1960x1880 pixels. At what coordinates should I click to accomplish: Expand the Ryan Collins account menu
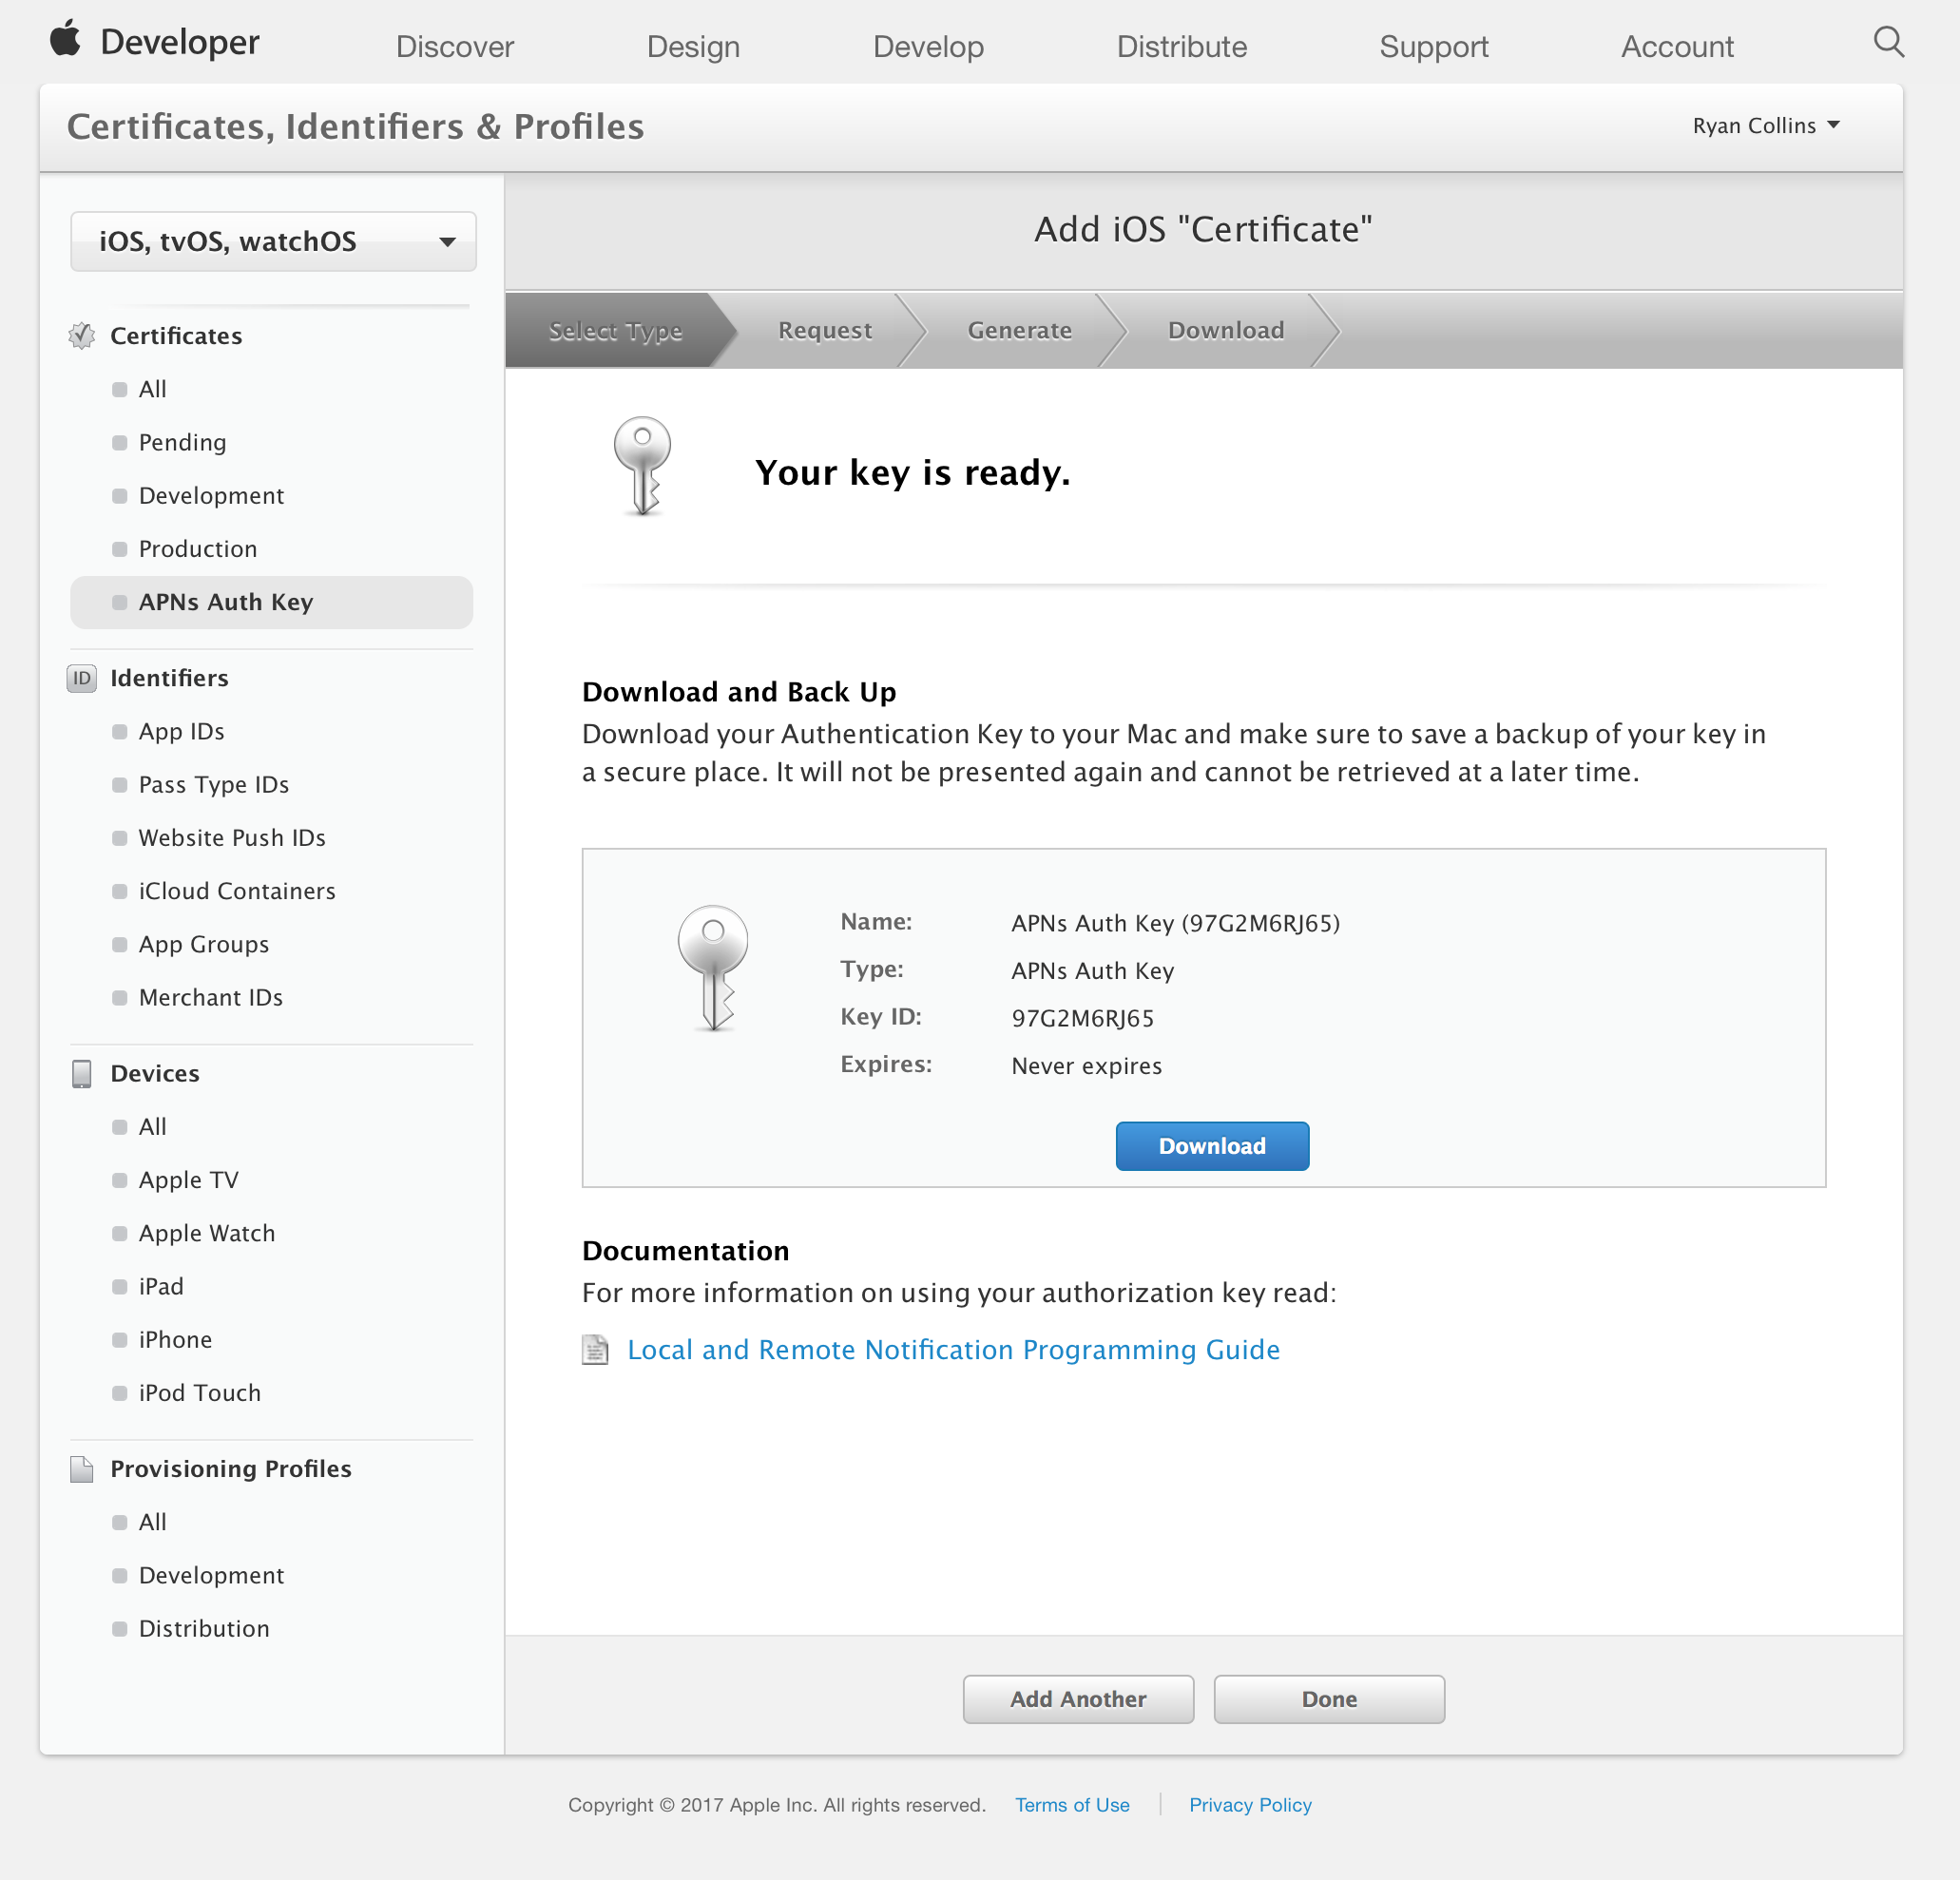point(1766,126)
